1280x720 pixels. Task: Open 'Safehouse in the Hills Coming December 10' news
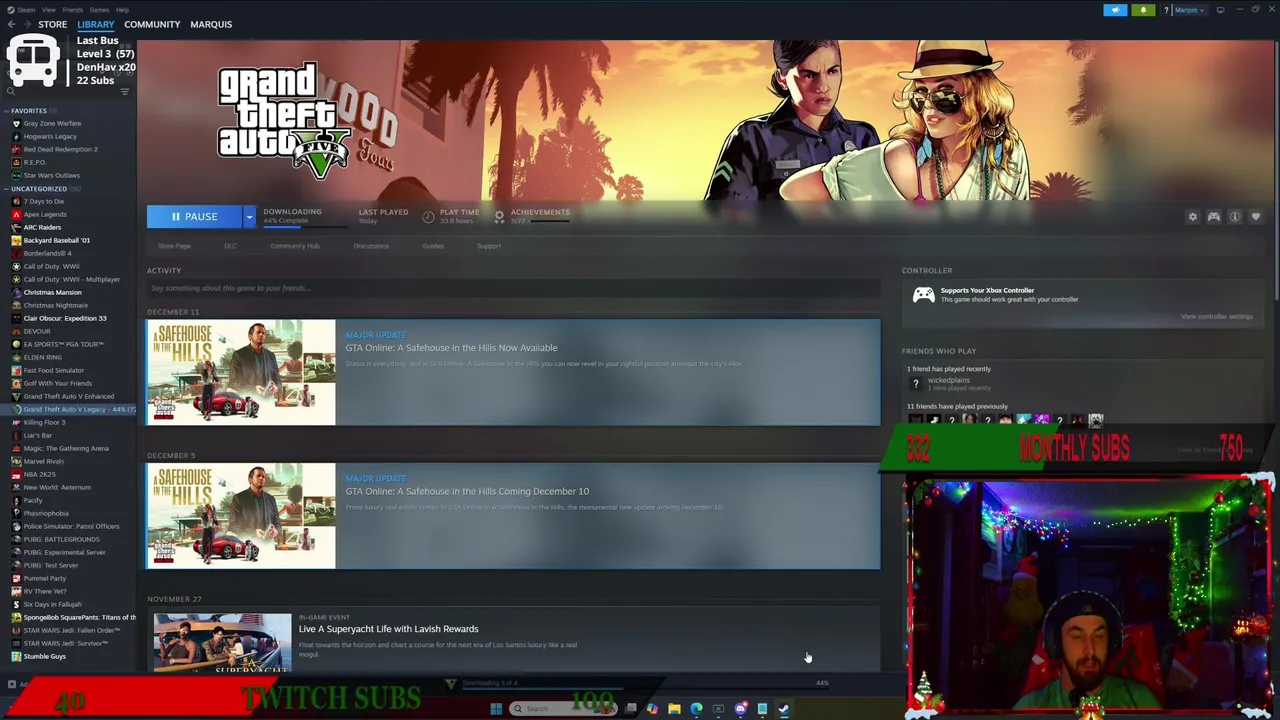pos(513,516)
